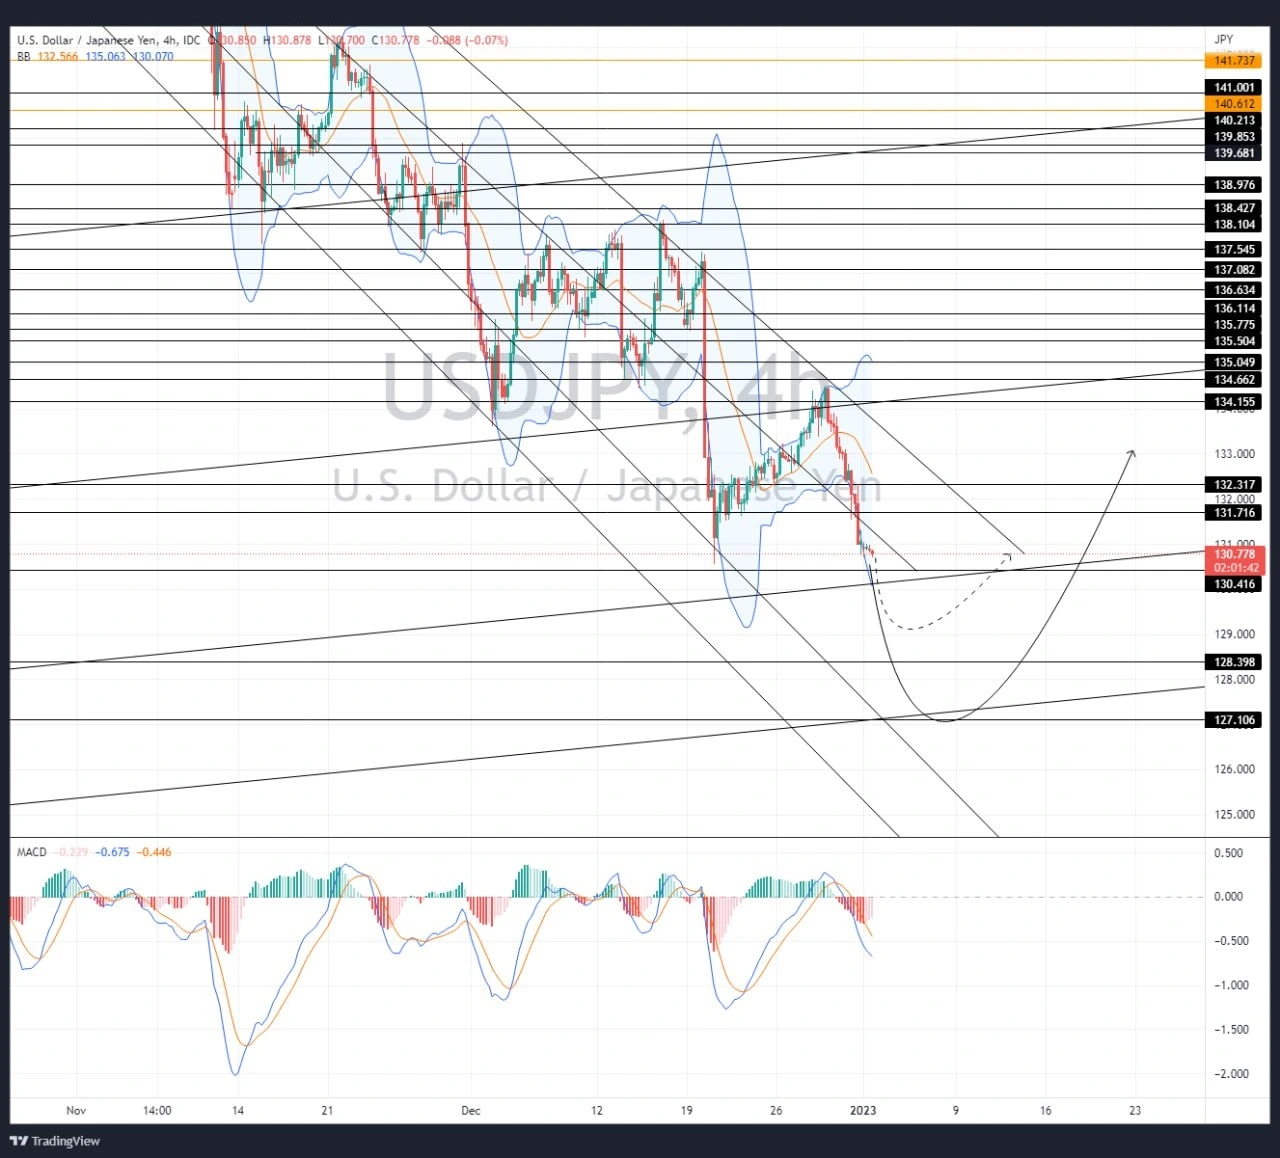This screenshot has height=1158, width=1280.
Task: Click the 26 date label on time axis
Action: (776, 1110)
